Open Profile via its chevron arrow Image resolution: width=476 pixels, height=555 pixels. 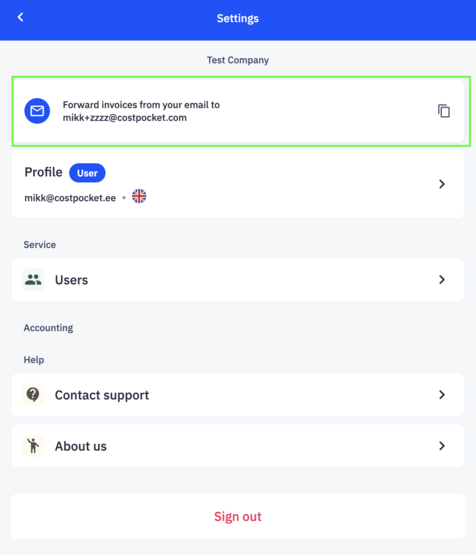point(442,184)
